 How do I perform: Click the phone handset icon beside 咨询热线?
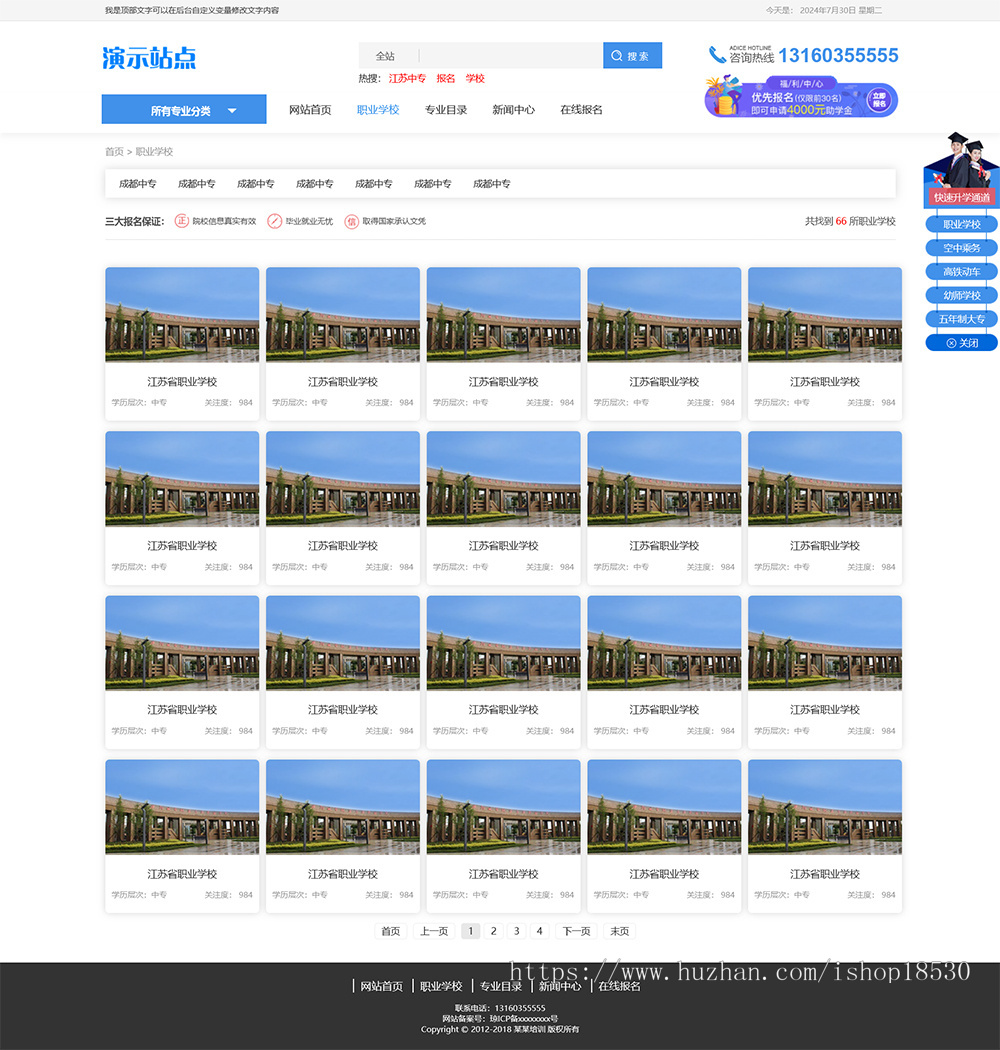pos(717,54)
